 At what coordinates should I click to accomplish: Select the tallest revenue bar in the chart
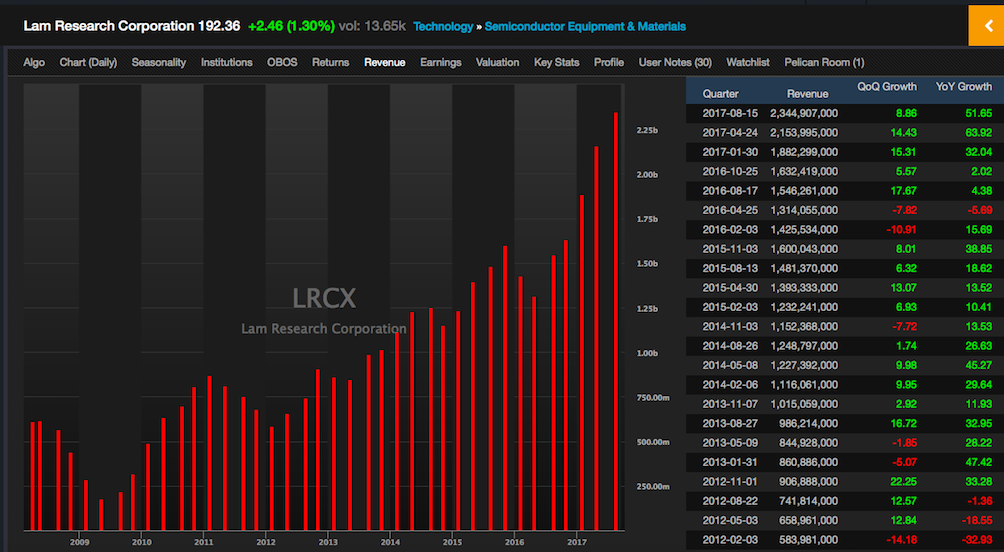(x=616, y=321)
